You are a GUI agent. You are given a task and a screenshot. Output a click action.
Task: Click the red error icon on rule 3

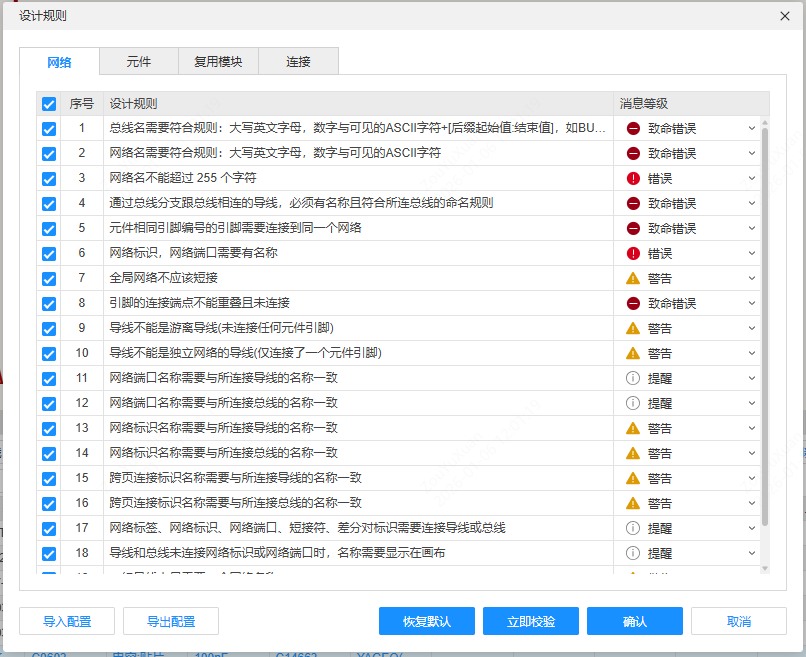pyautogui.click(x=632, y=178)
